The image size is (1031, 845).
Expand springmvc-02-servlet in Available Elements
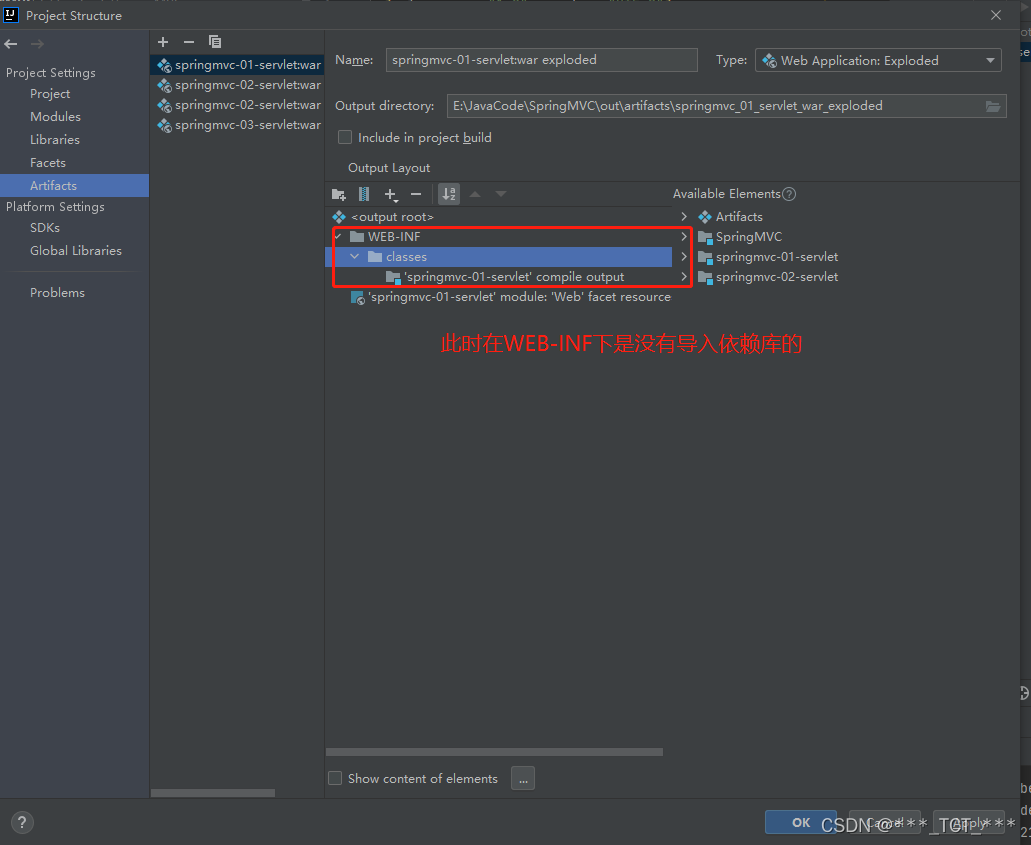[x=684, y=277]
